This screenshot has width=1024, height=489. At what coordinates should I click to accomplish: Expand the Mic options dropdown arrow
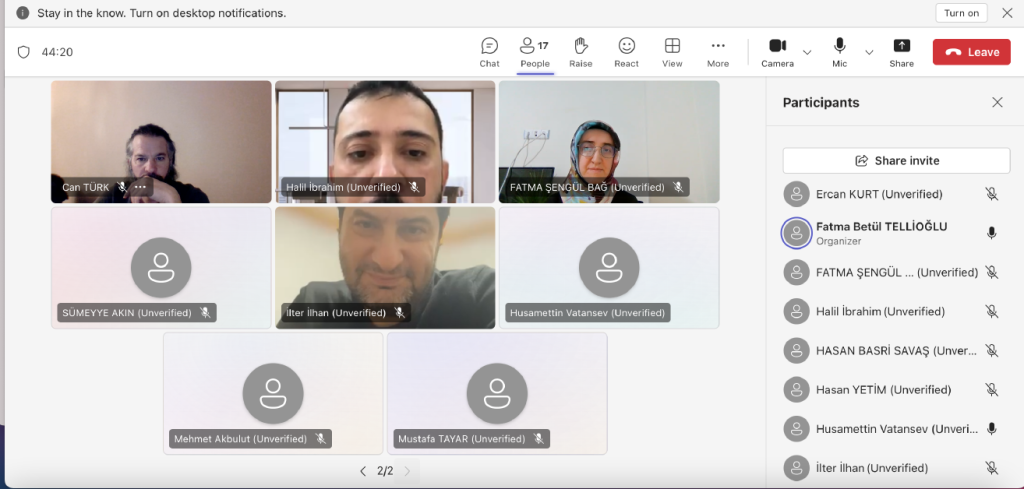pyautogui.click(x=868, y=52)
